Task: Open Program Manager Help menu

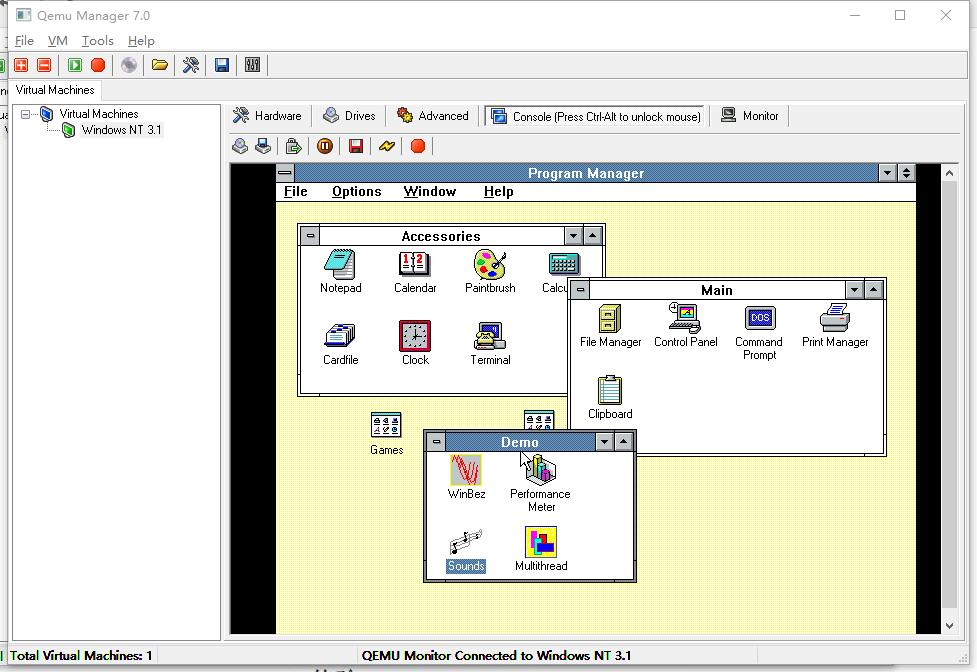Action: 498,191
